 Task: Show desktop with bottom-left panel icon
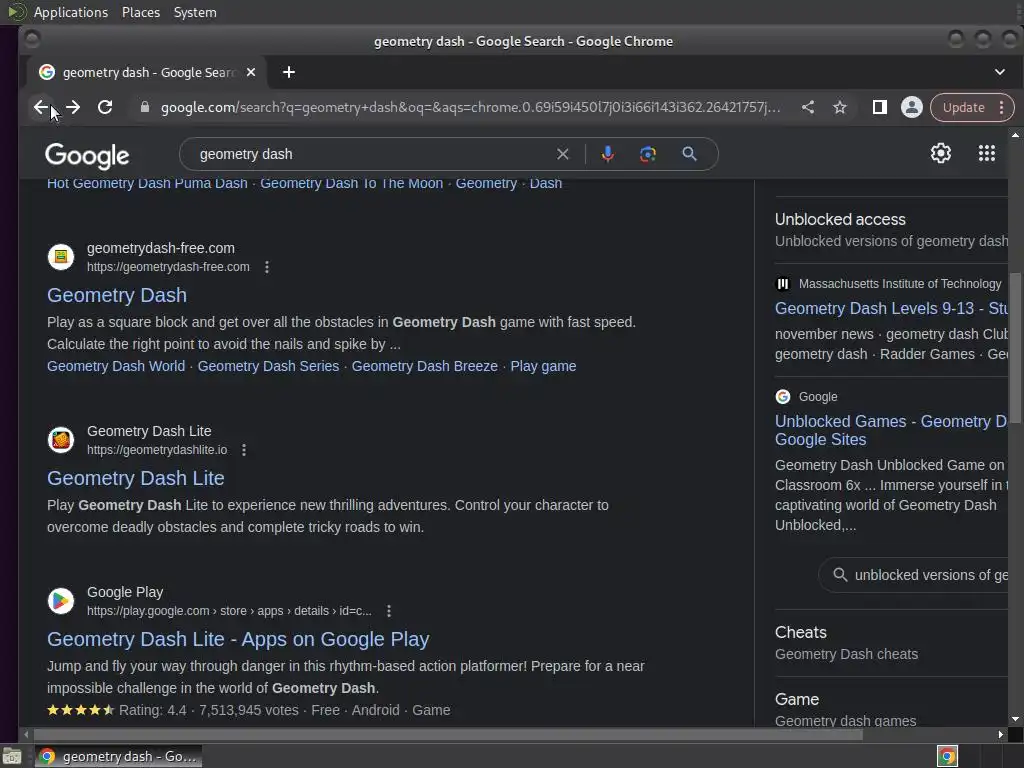(x=12, y=756)
